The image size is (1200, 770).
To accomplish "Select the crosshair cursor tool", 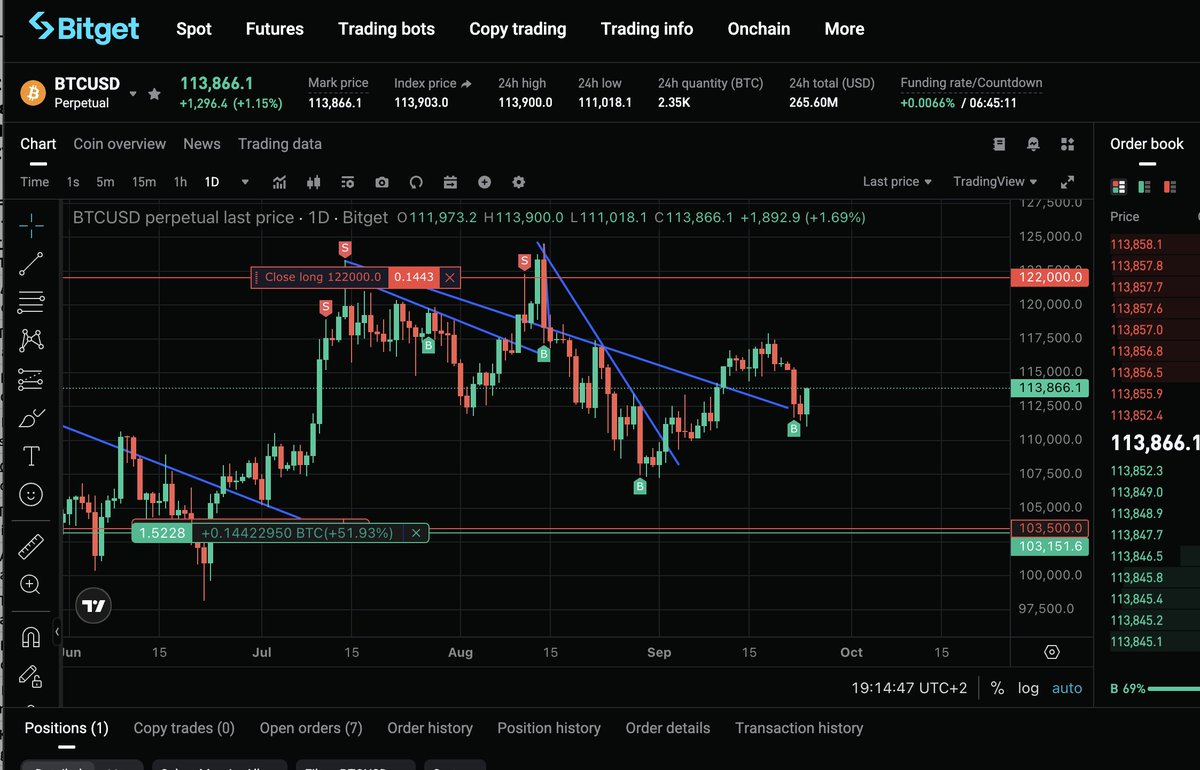I will [x=31, y=226].
